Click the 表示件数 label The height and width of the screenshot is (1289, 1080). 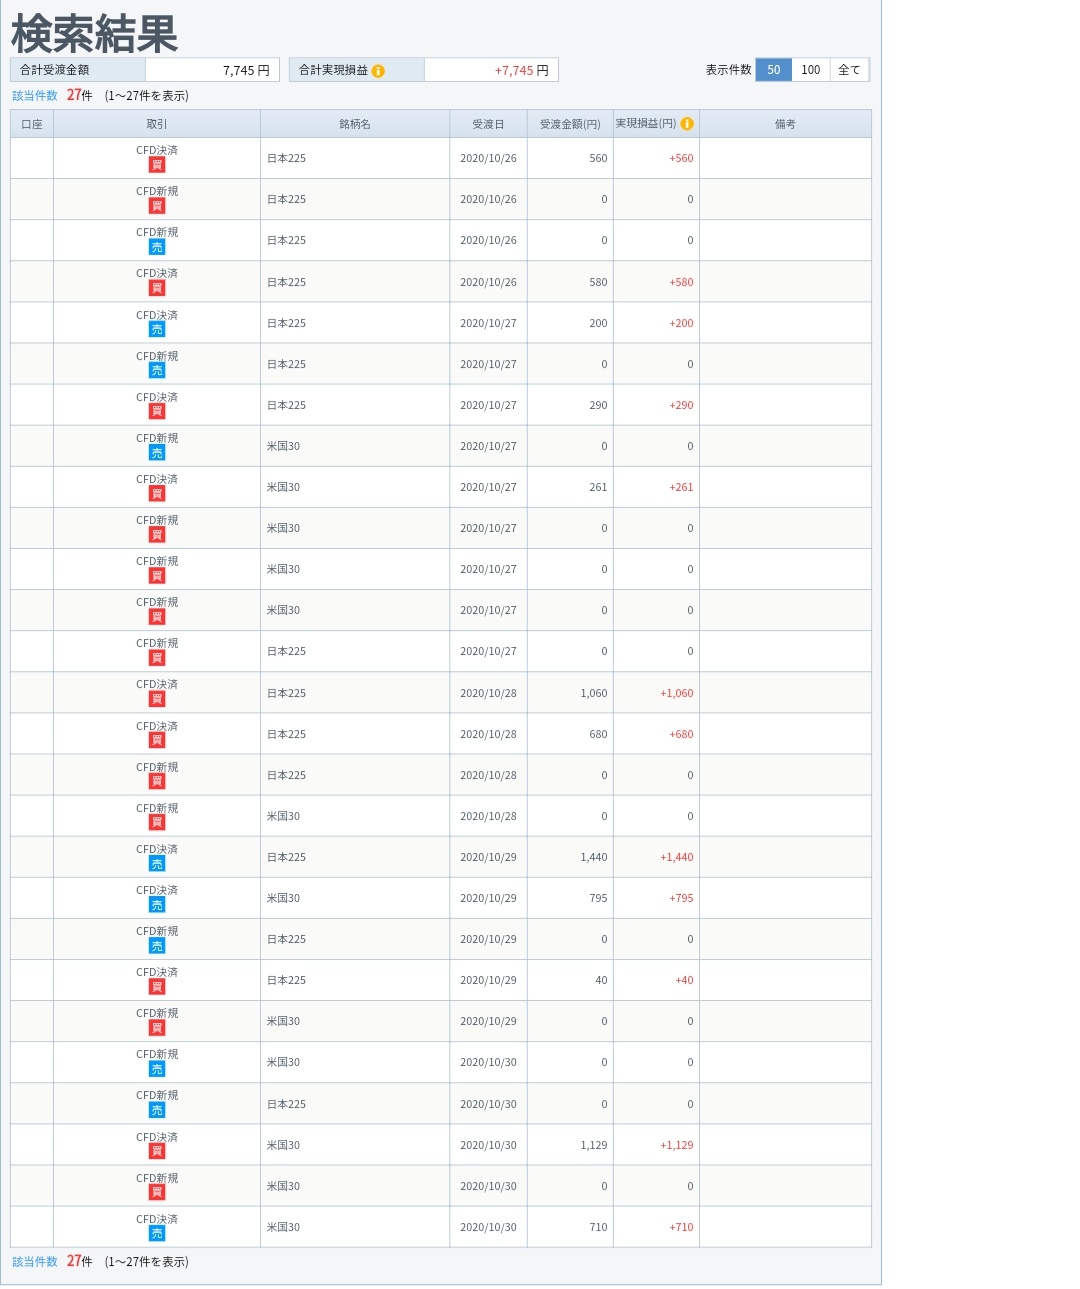pos(728,70)
